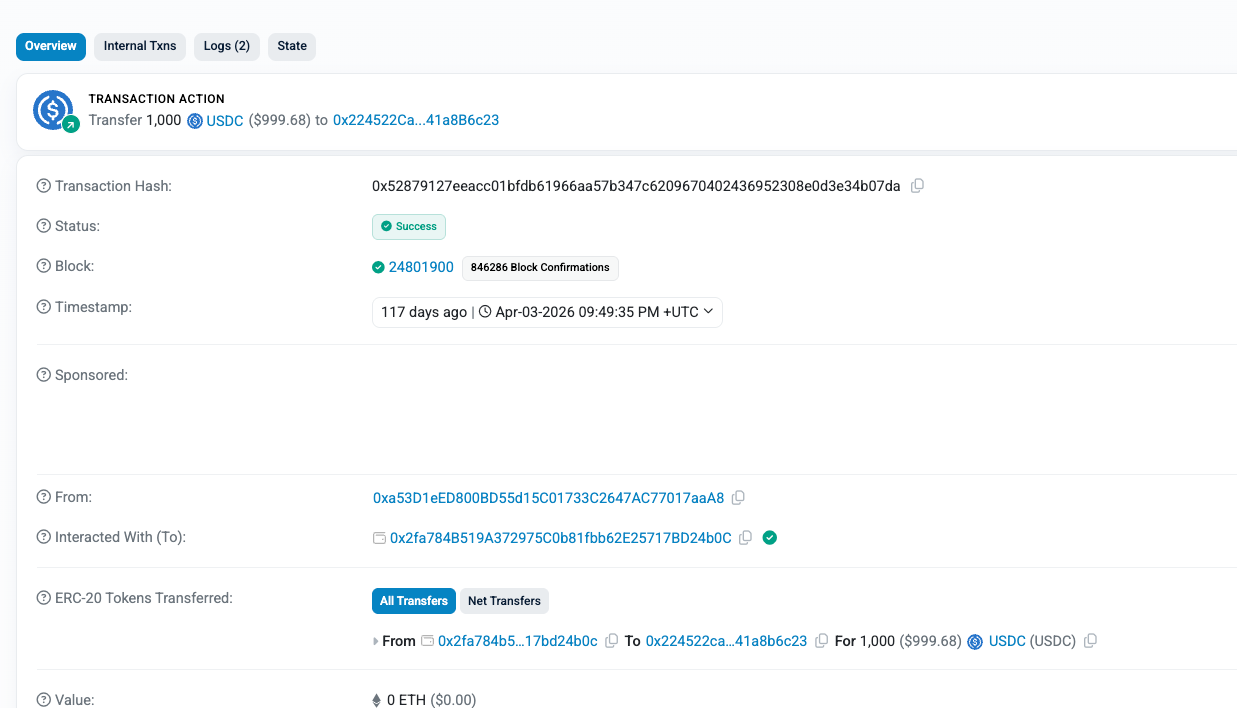Viewport: 1237px width, 708px height.
Task: Open recipient address 0x224522Ca...41a8B6c23 in Transaction Action
Action: tap(416, 120)
